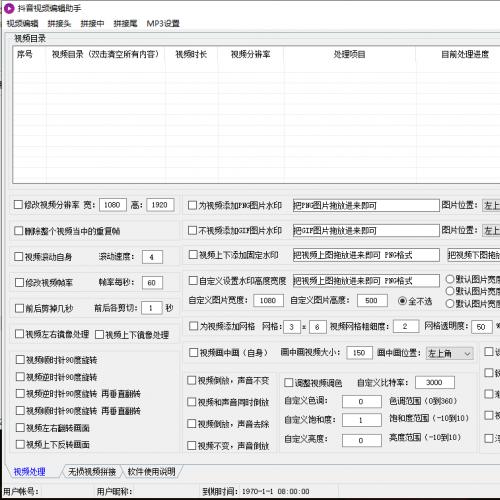
Task: Toggle 前后剪掉几秒 checkbox
Action: [19, 308]
